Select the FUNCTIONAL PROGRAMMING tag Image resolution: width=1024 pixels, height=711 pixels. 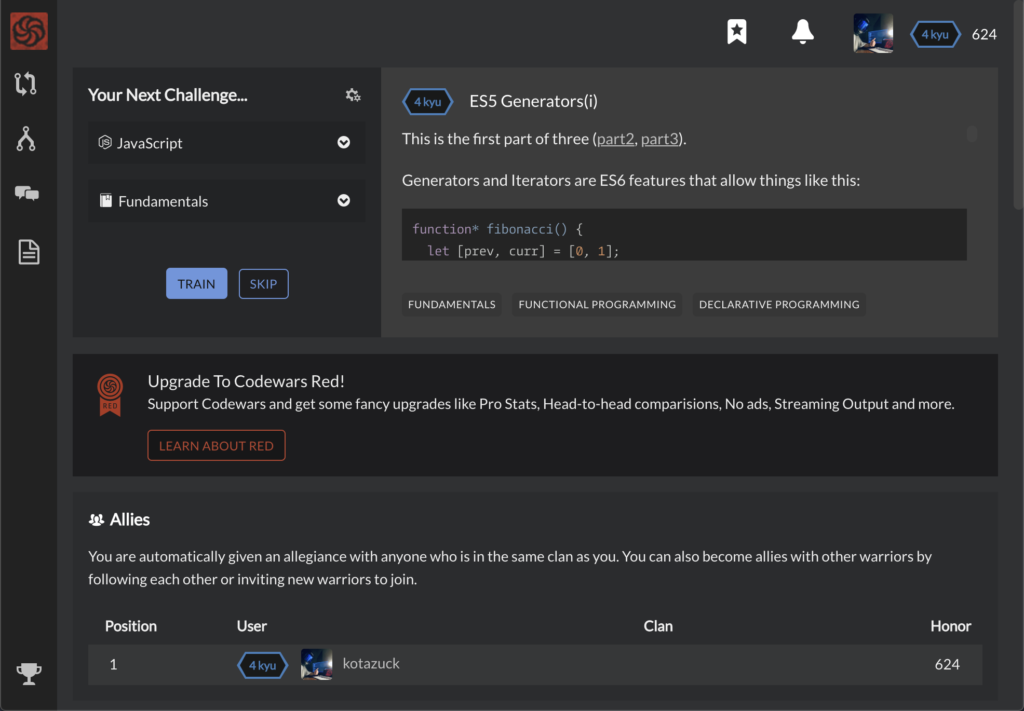(597, 304)
